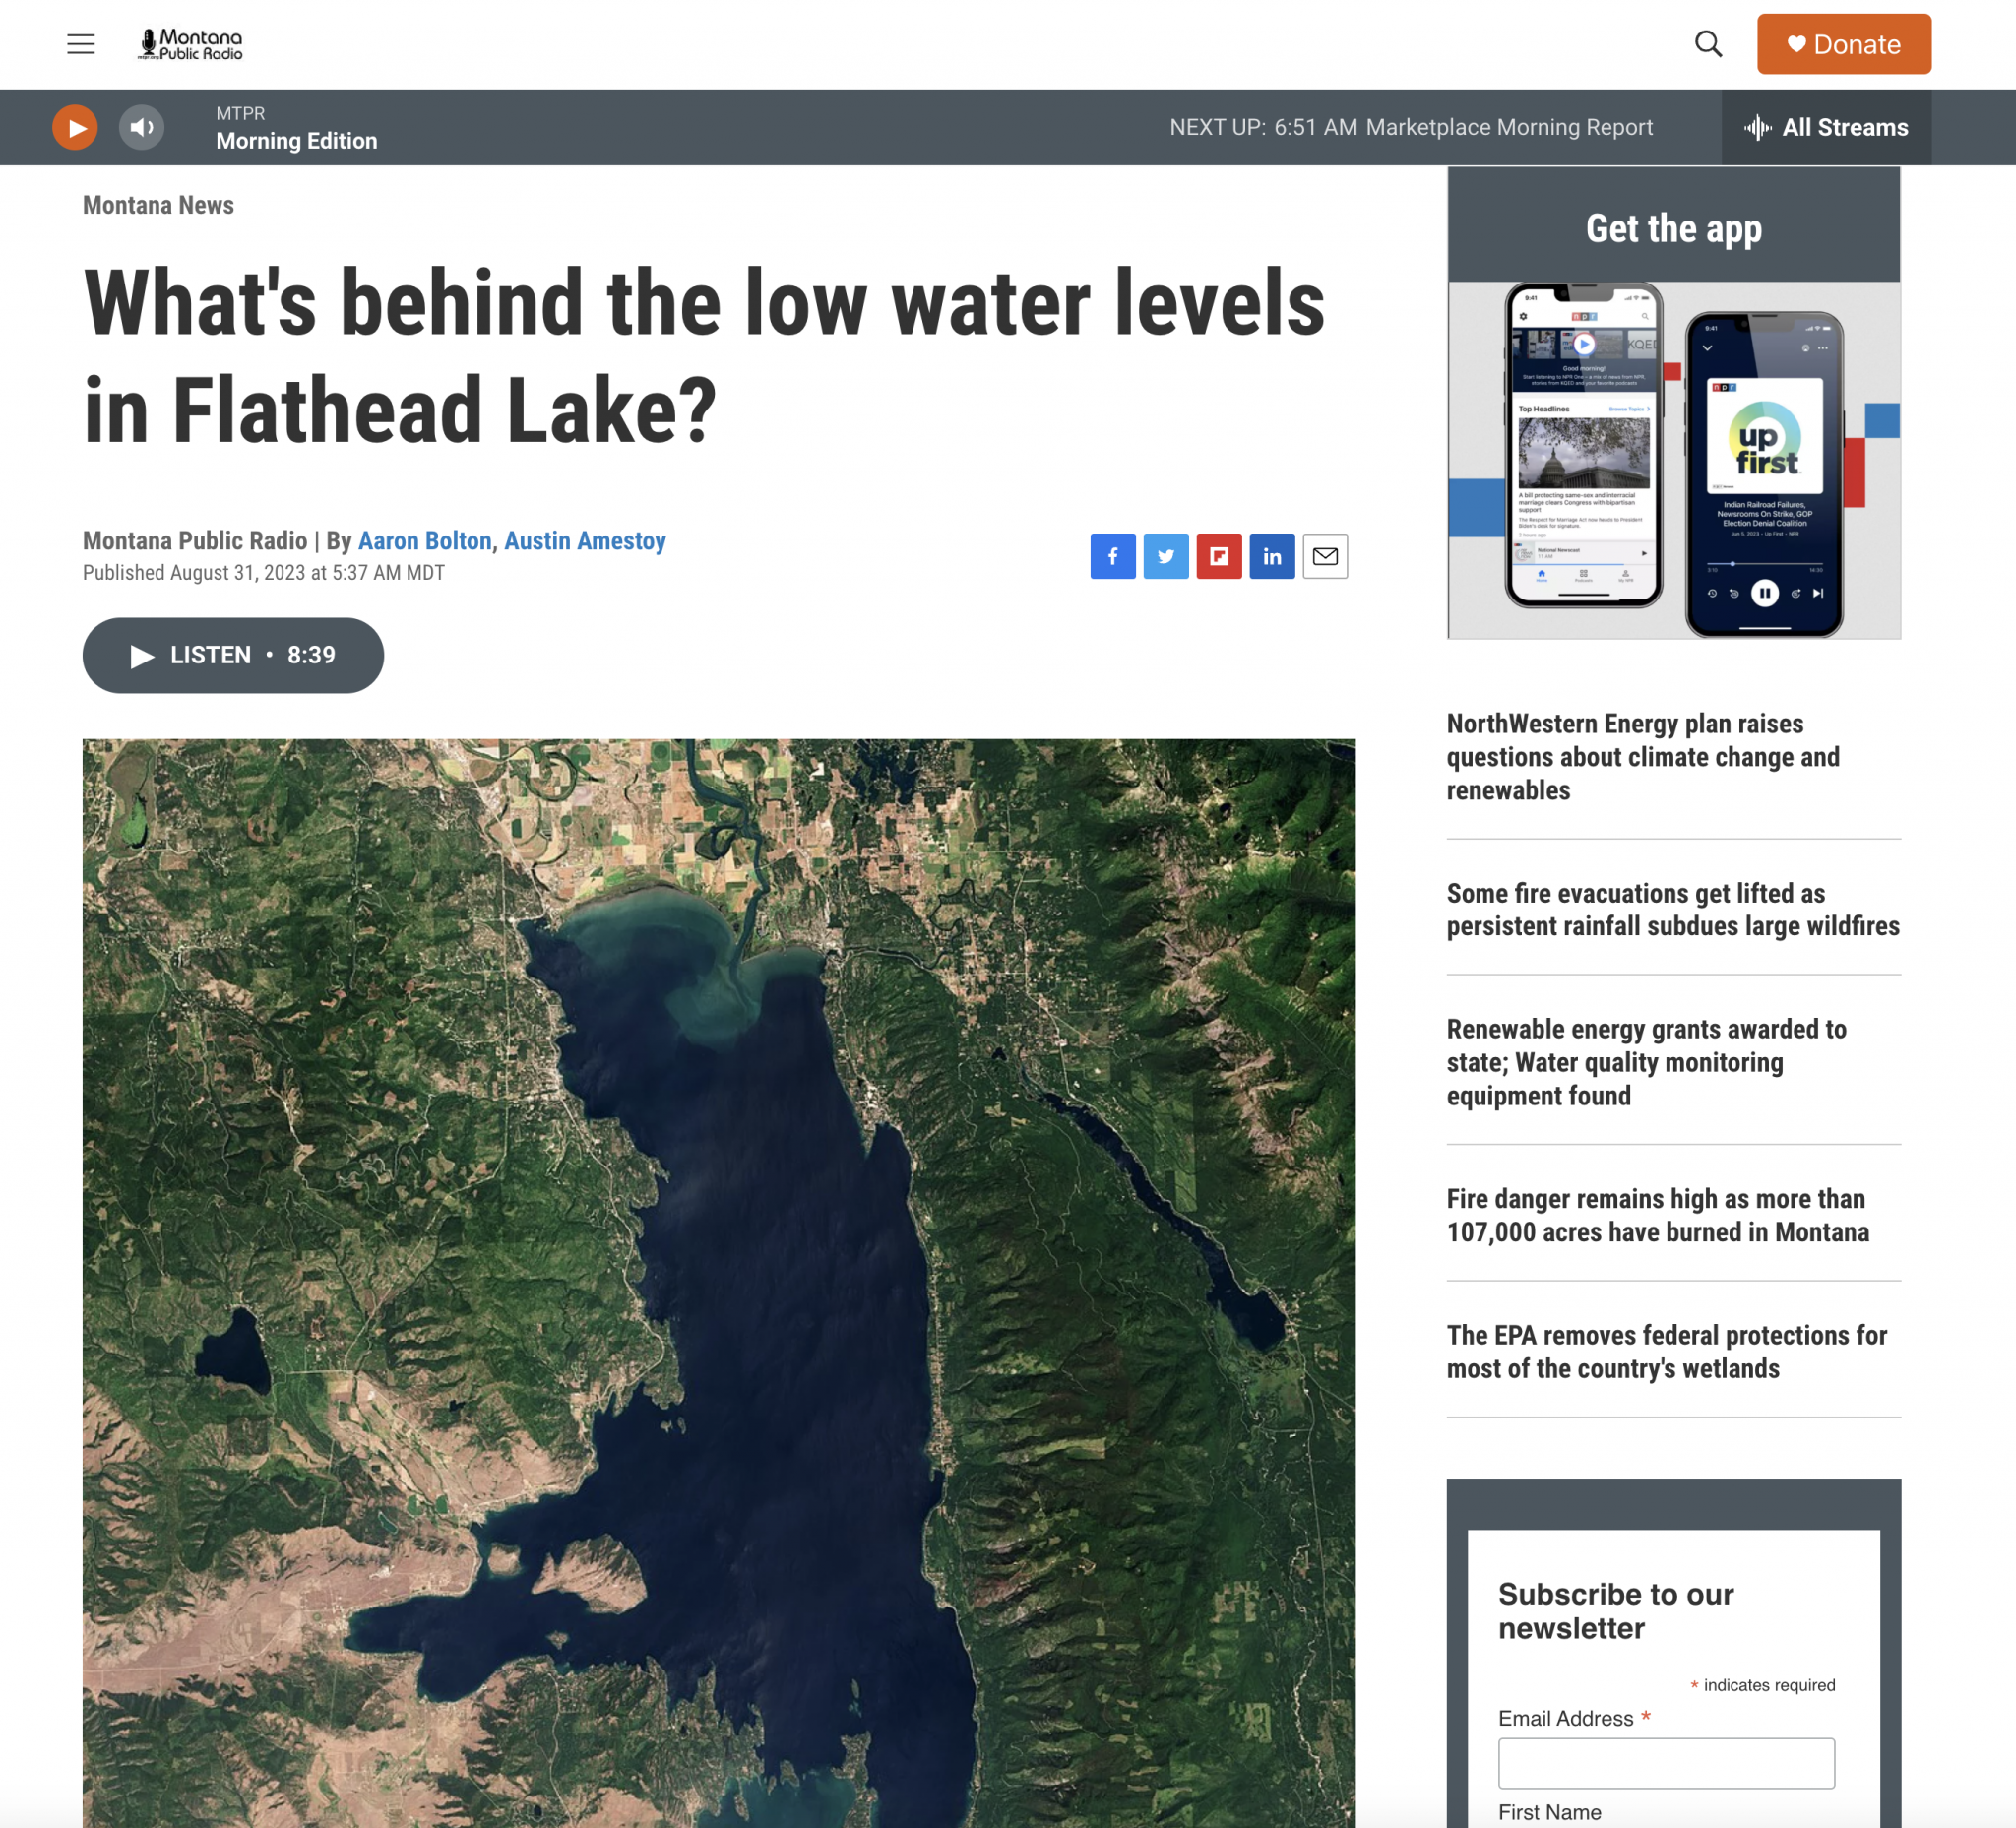
Task: Share article on Flipboard
Action: (1219, 556)
